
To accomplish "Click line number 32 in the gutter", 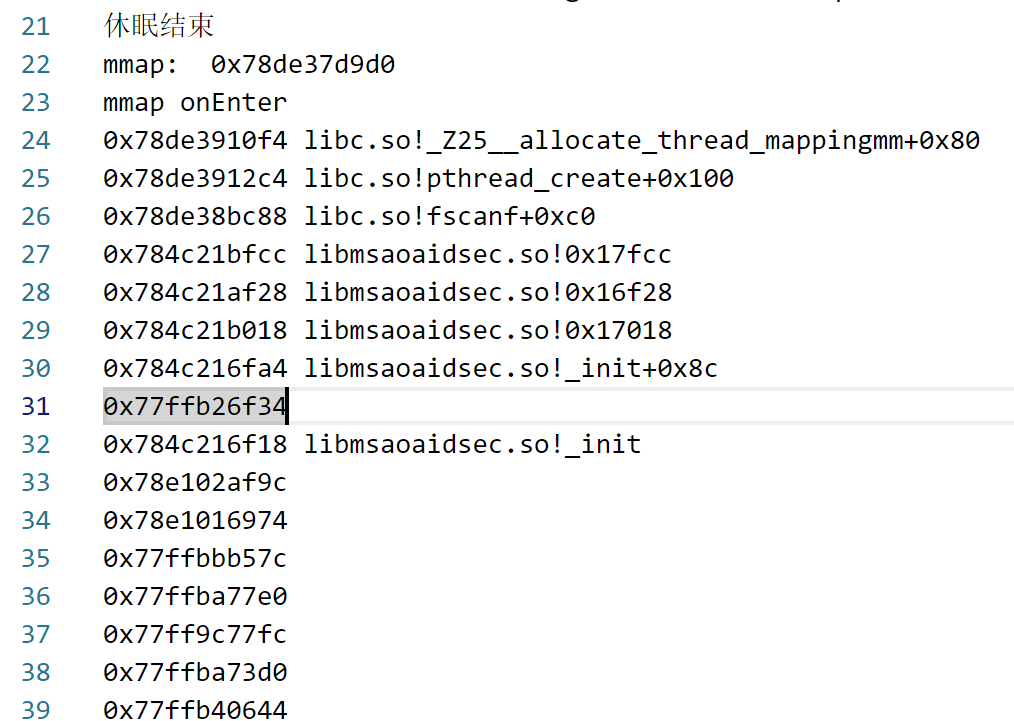I will point(35,445).
